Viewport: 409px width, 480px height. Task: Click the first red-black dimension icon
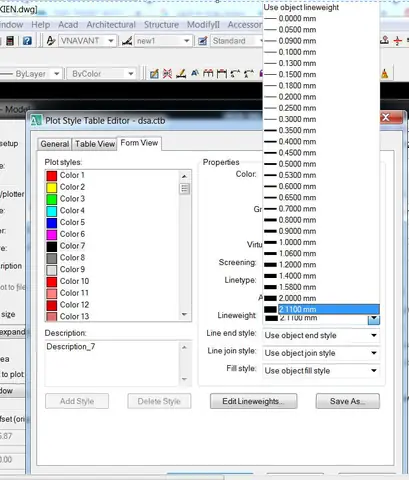point(208,73)
